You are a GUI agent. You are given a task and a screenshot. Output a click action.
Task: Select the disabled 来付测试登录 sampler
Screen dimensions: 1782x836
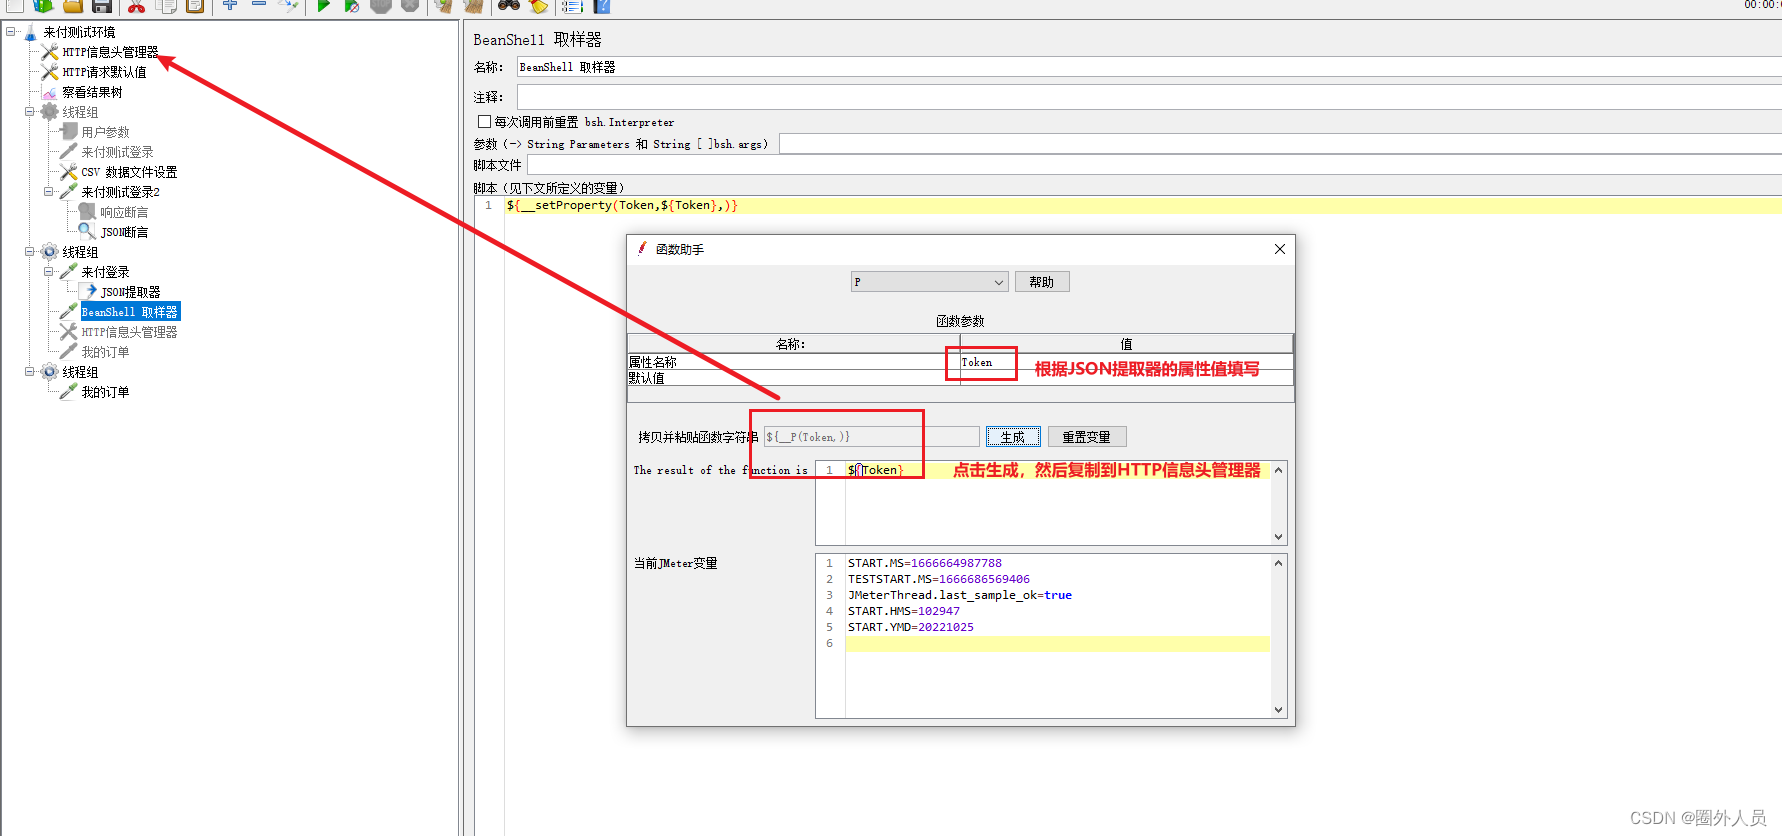[x=117, y=152]
